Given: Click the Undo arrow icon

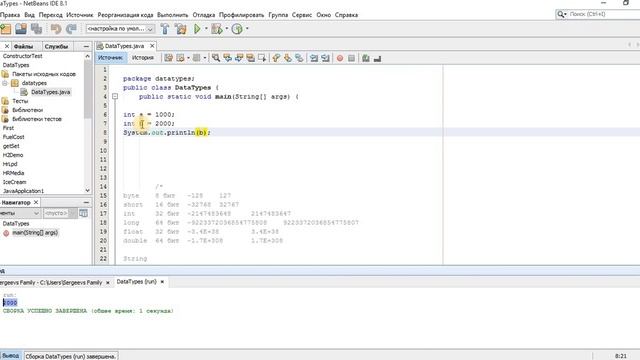Looking at the screenshot, I should [56, 29].
